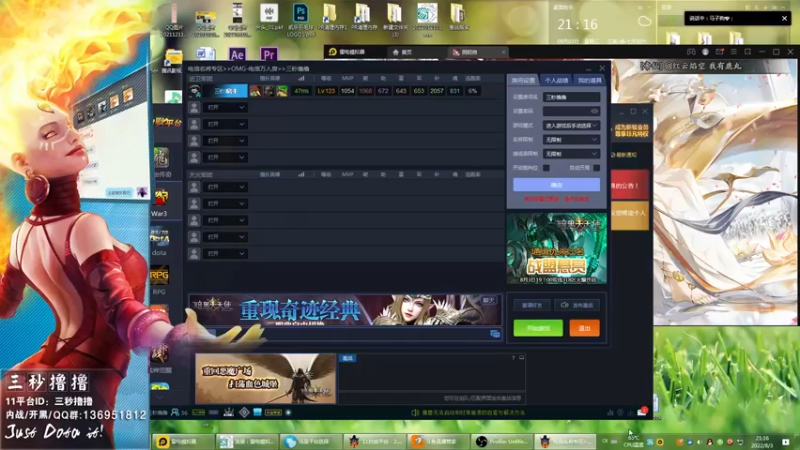
Task: Click the room name input field
Action: coord(571,97)
